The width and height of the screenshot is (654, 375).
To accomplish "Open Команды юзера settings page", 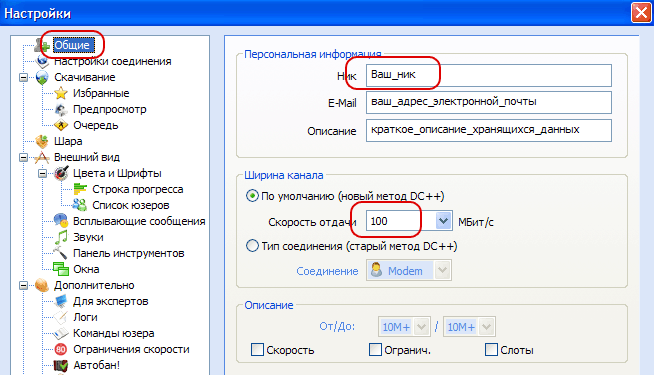I will click(114, 333).
